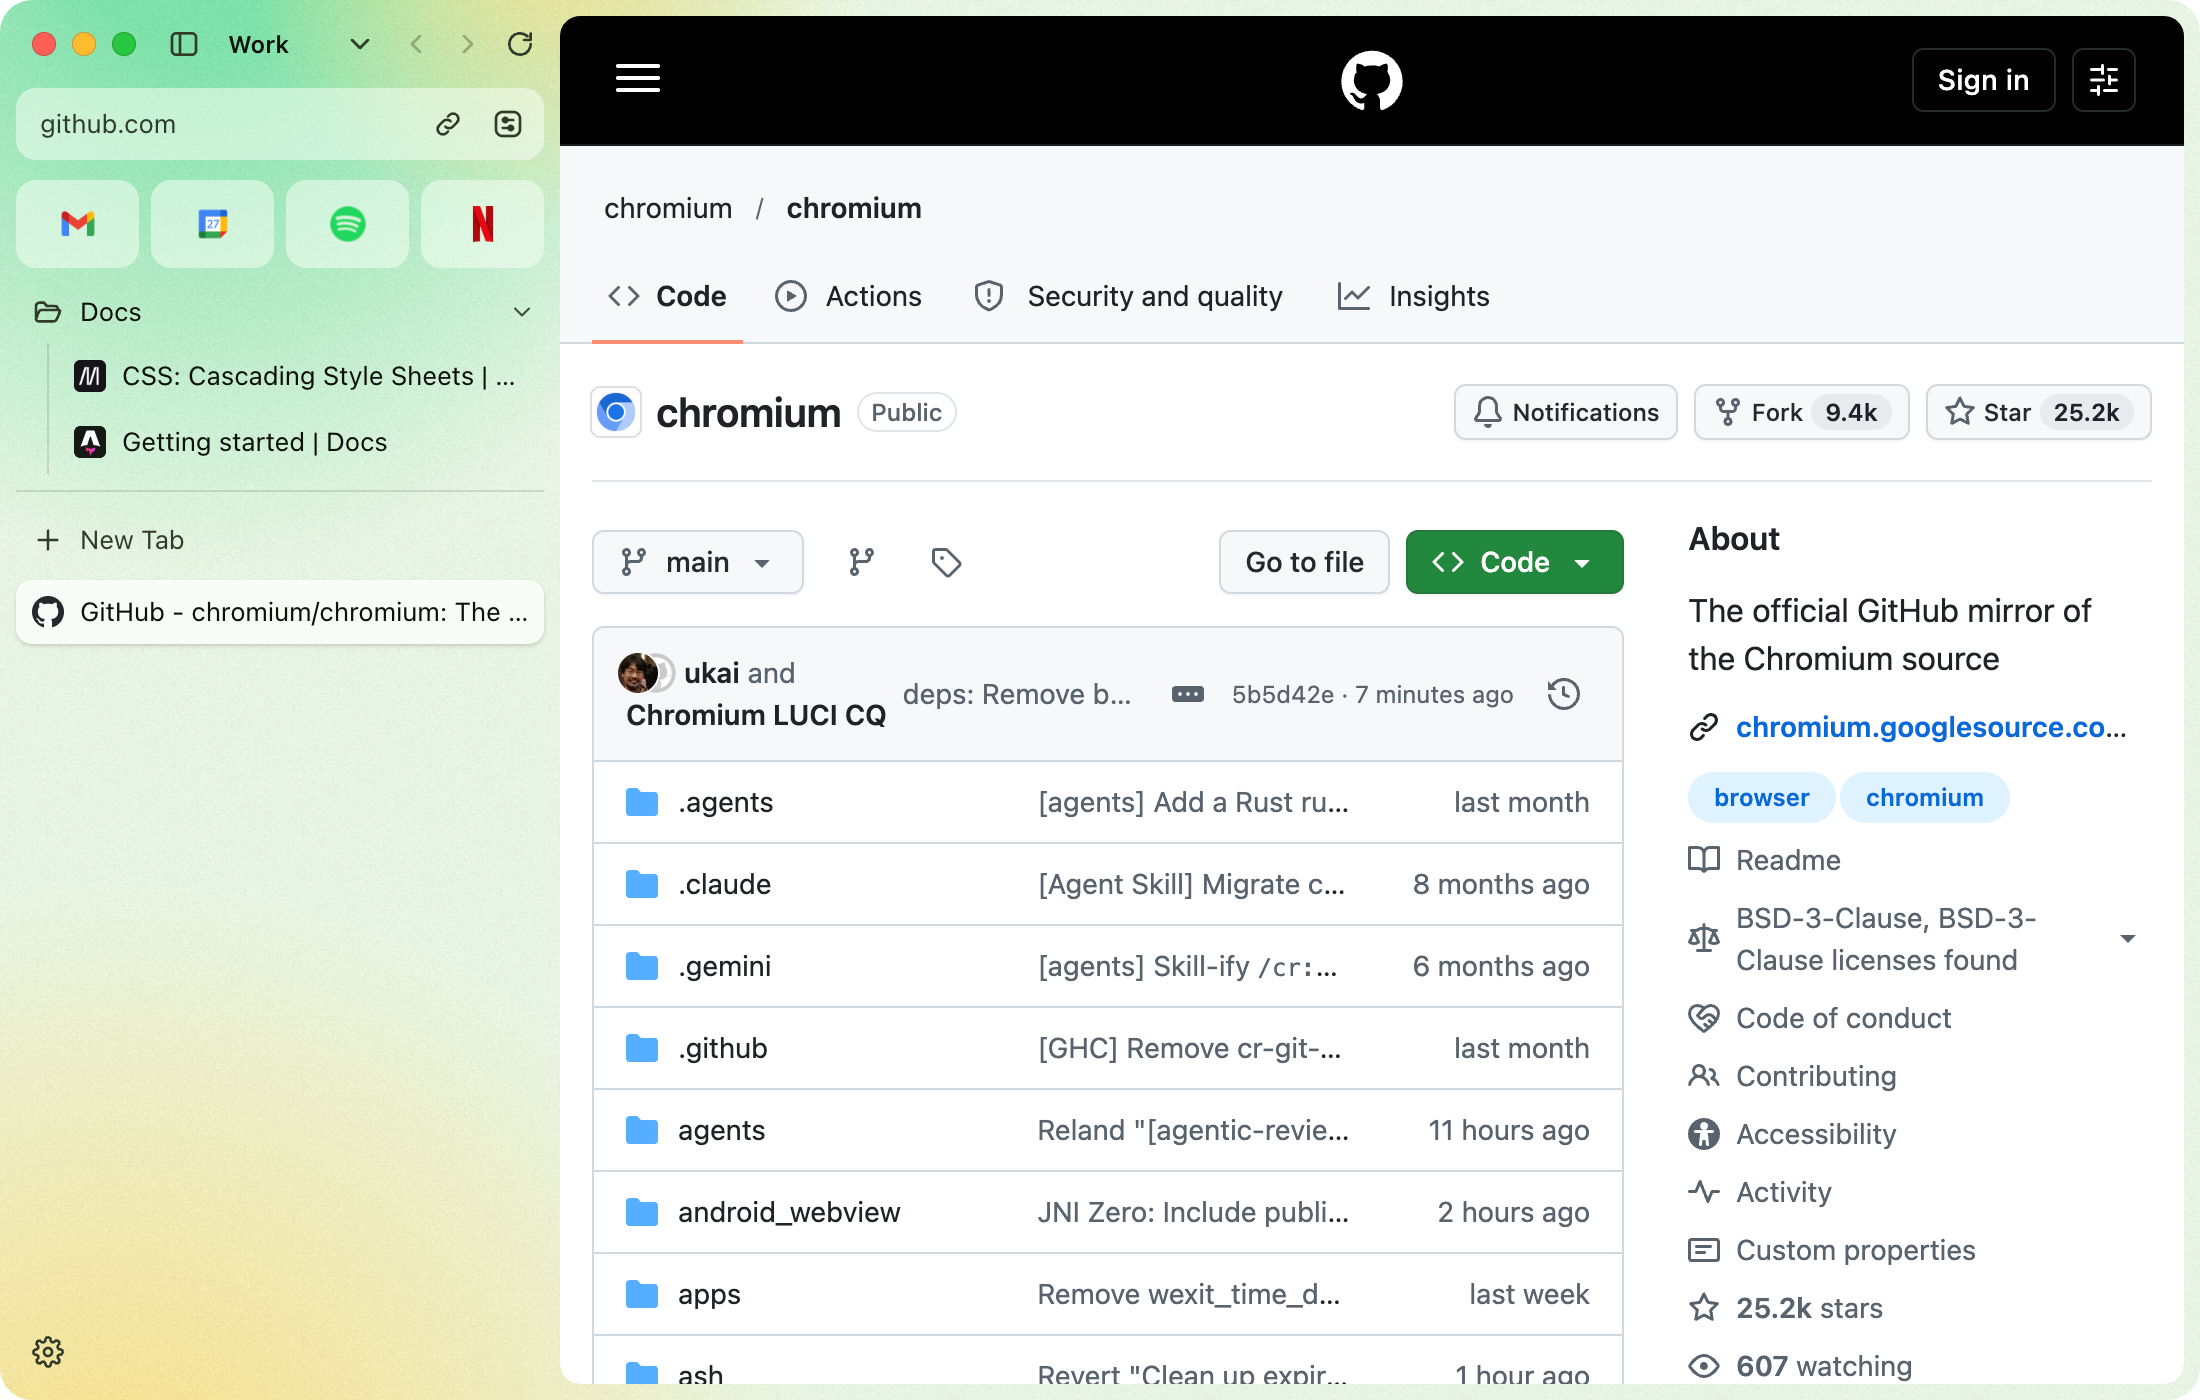Screen dimensions: 2200x1400
Task: Open the appearance settings sliders icon
Action: [x=2103, y=80]
